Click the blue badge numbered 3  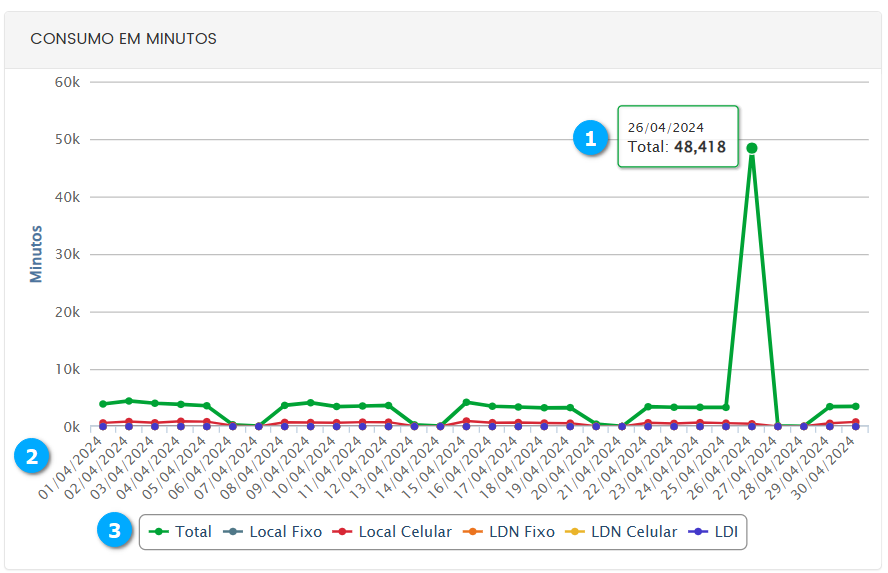[x=116, y=531]
